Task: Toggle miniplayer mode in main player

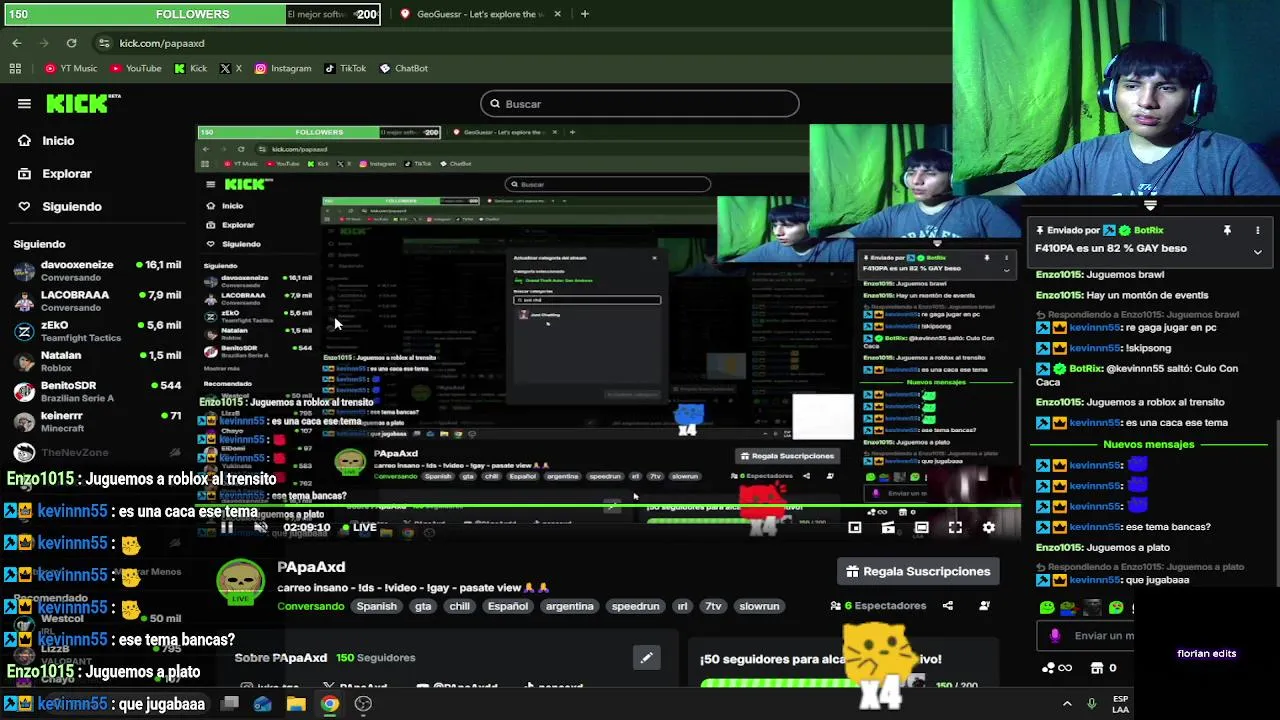Action: pos(854,527)
